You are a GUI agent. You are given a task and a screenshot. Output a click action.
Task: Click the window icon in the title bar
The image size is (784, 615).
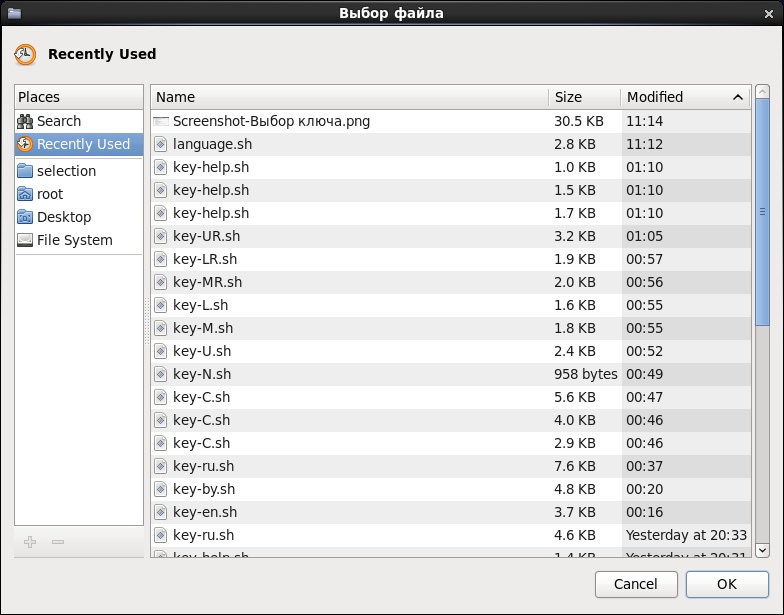click(x=14, y=13)
